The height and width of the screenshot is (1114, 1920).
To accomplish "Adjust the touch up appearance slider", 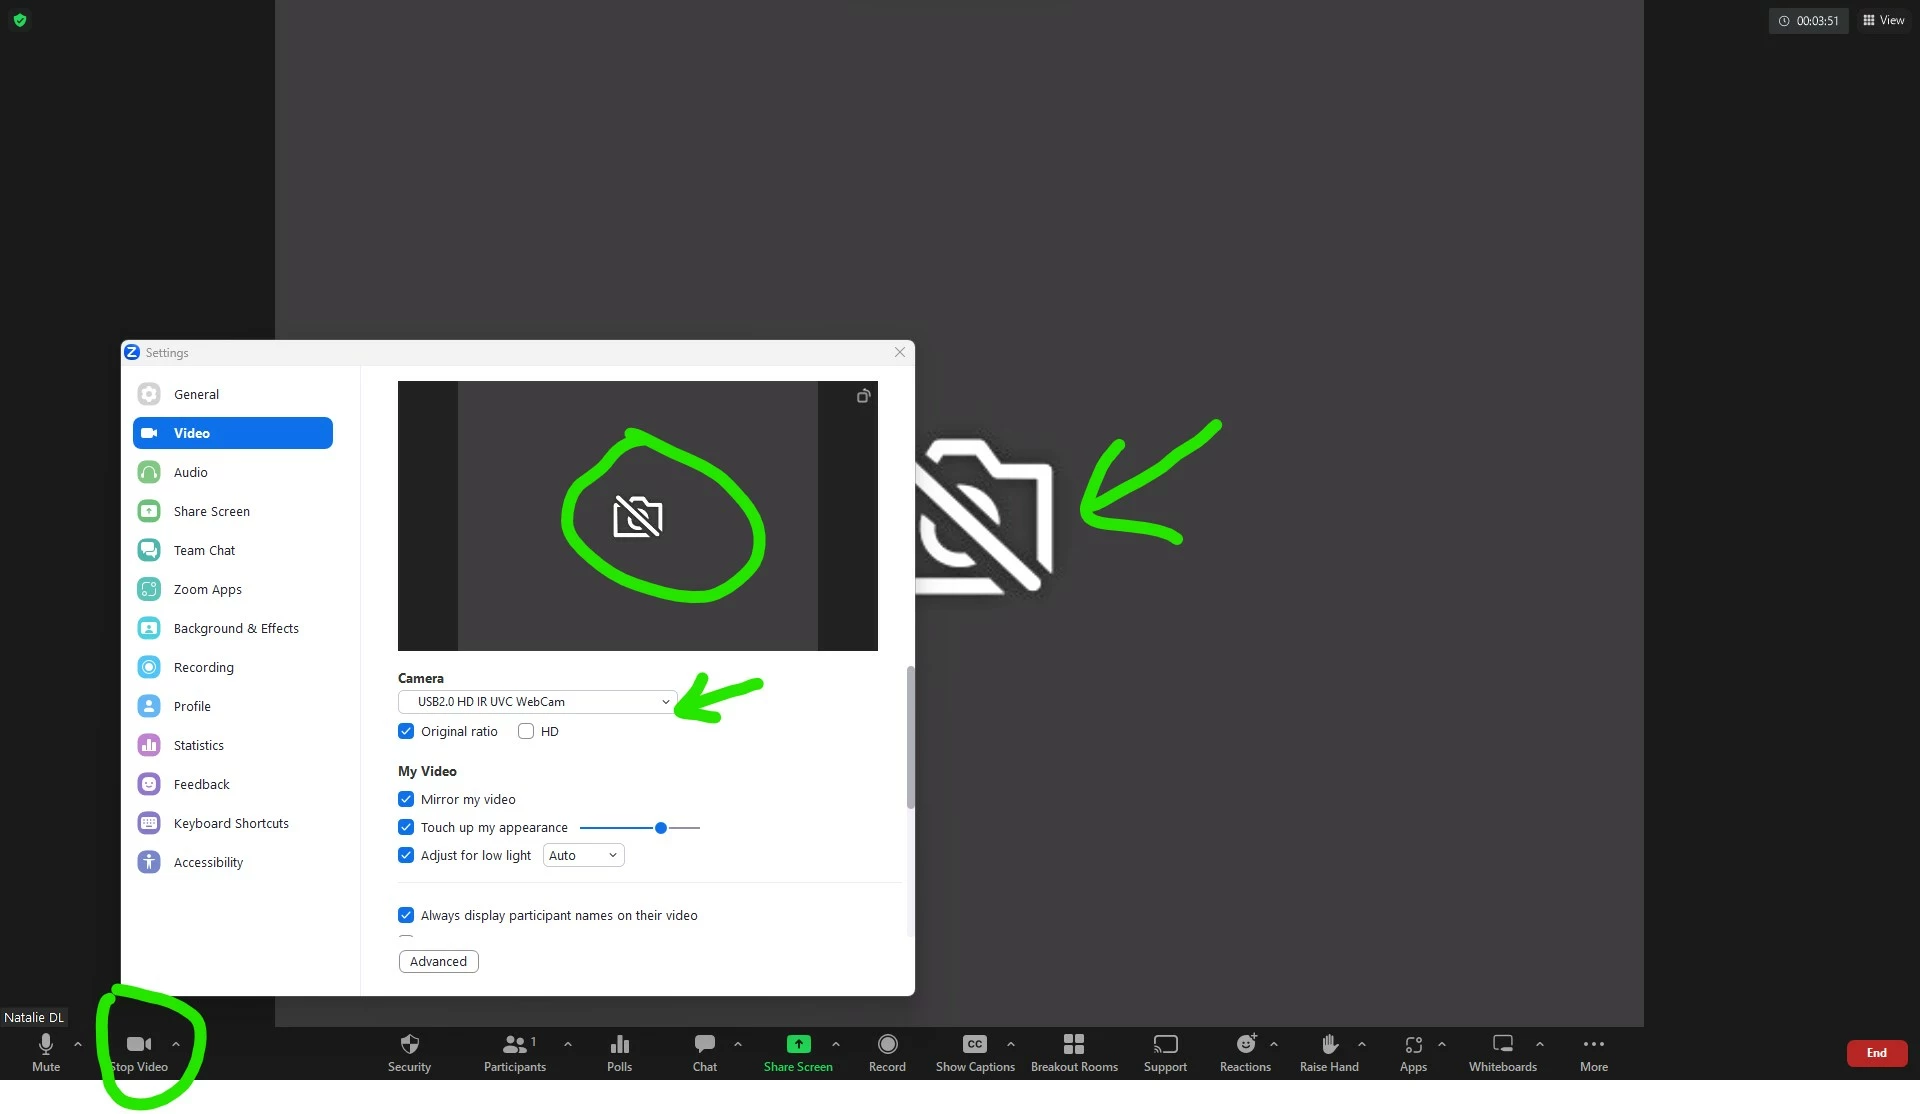I will pos(661,828).
